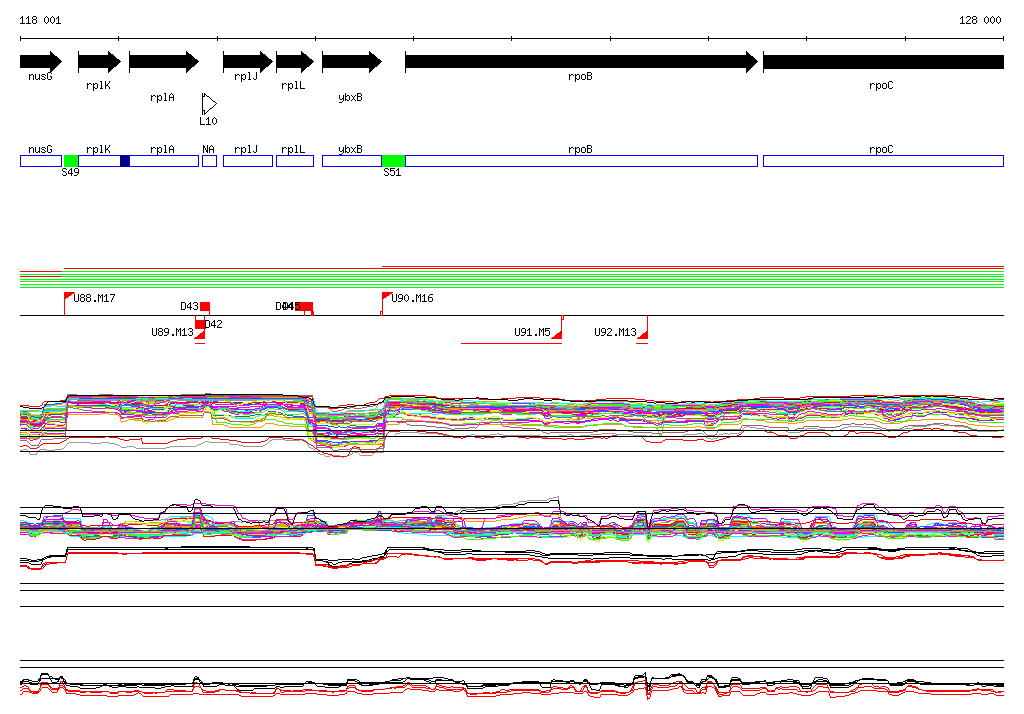Click the 118 001 start coordinate label
The height and width of the screenshot is (714, 1024).
pyautogui.click(x=40, y=20)
